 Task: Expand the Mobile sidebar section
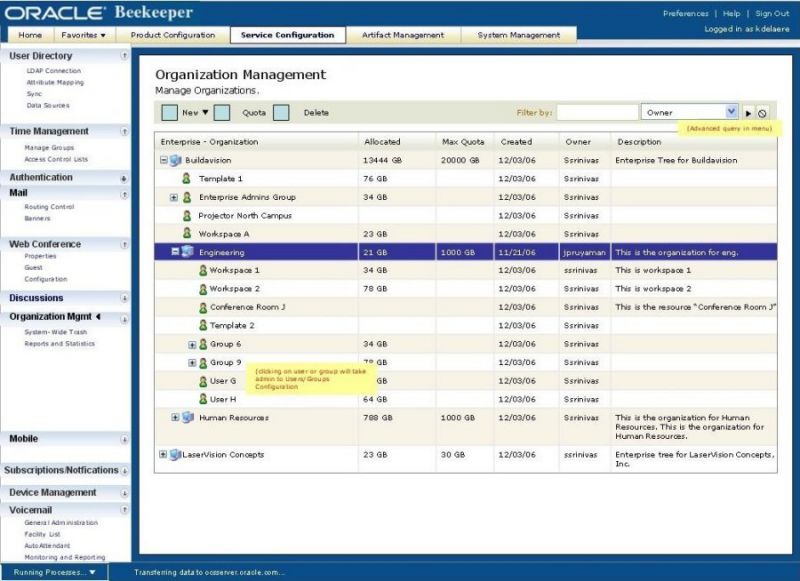124,440
